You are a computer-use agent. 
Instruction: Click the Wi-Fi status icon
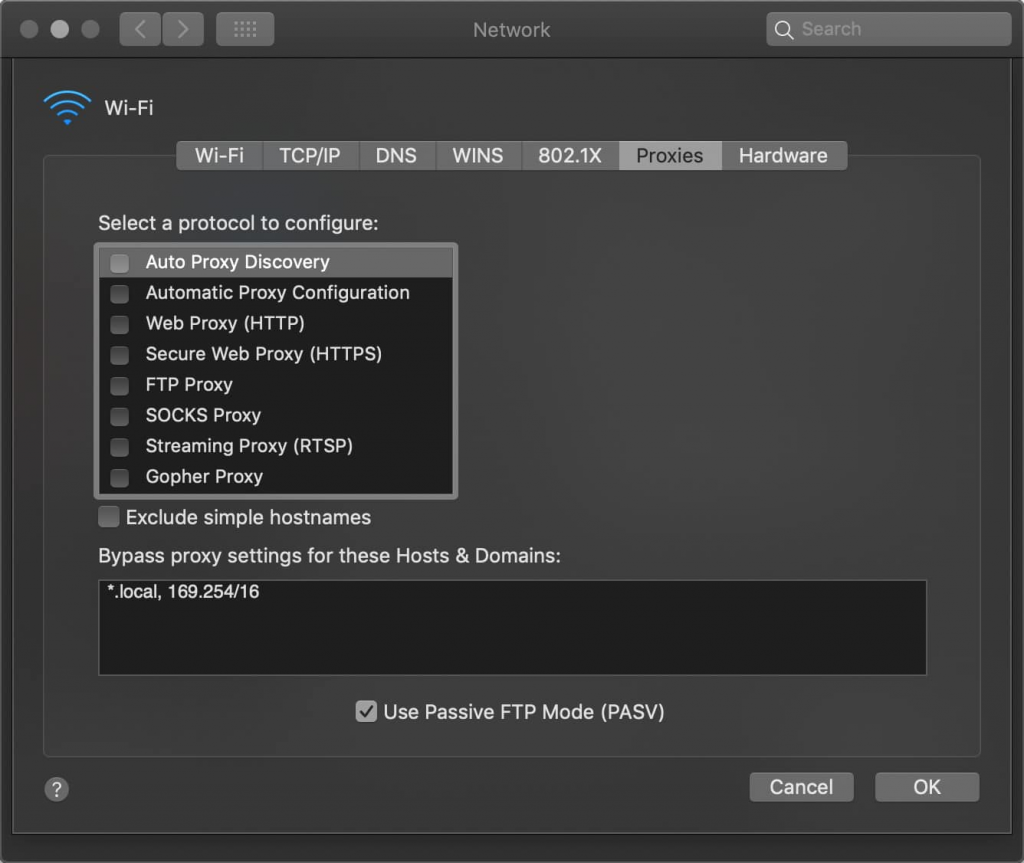[66, 106]
